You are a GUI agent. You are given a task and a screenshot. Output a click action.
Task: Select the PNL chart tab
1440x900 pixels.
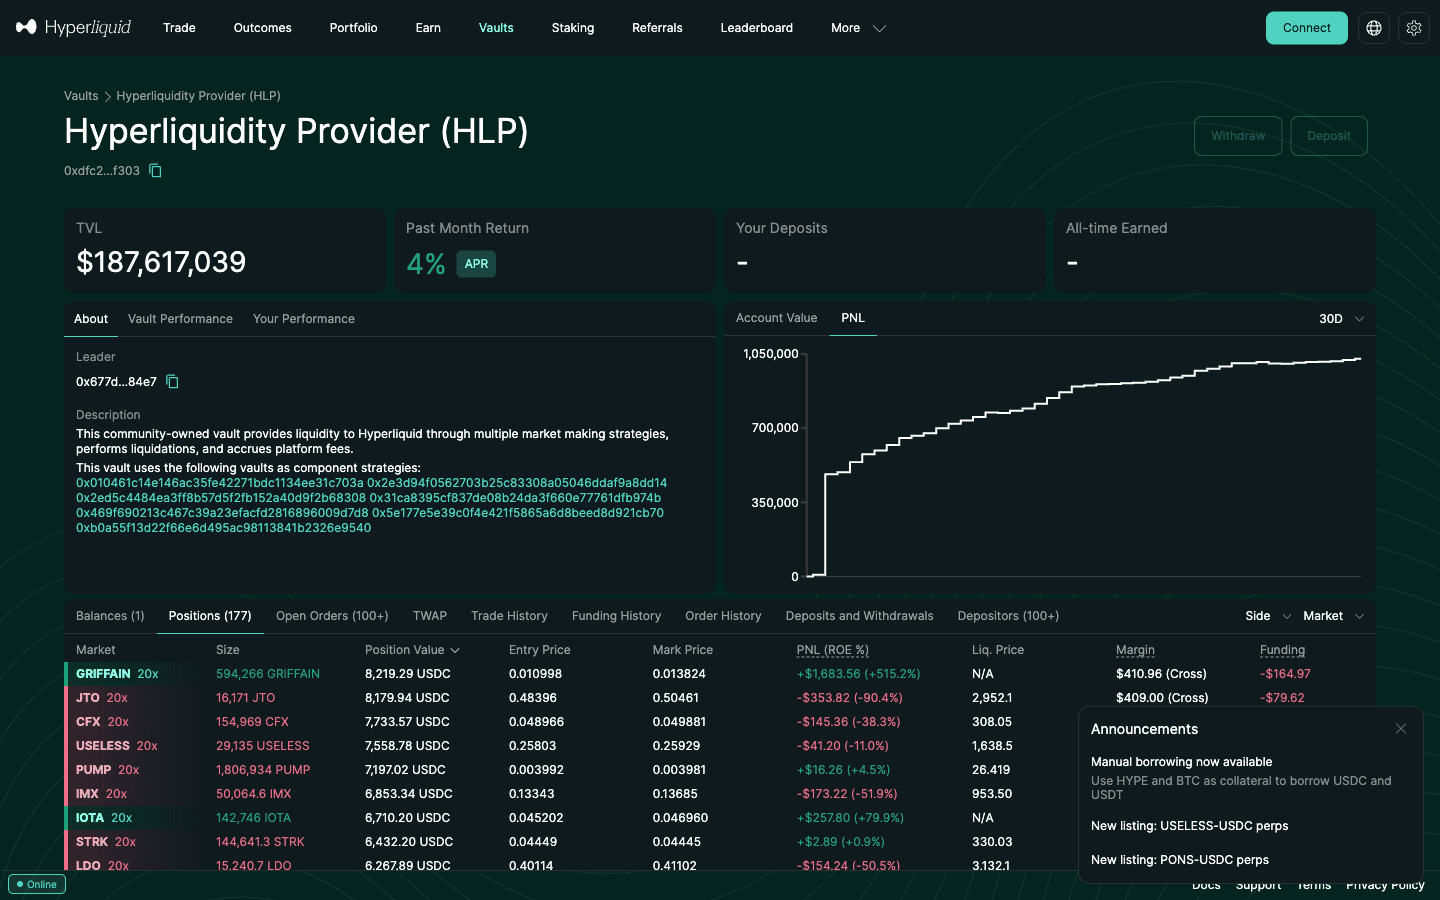click(853, 318)
